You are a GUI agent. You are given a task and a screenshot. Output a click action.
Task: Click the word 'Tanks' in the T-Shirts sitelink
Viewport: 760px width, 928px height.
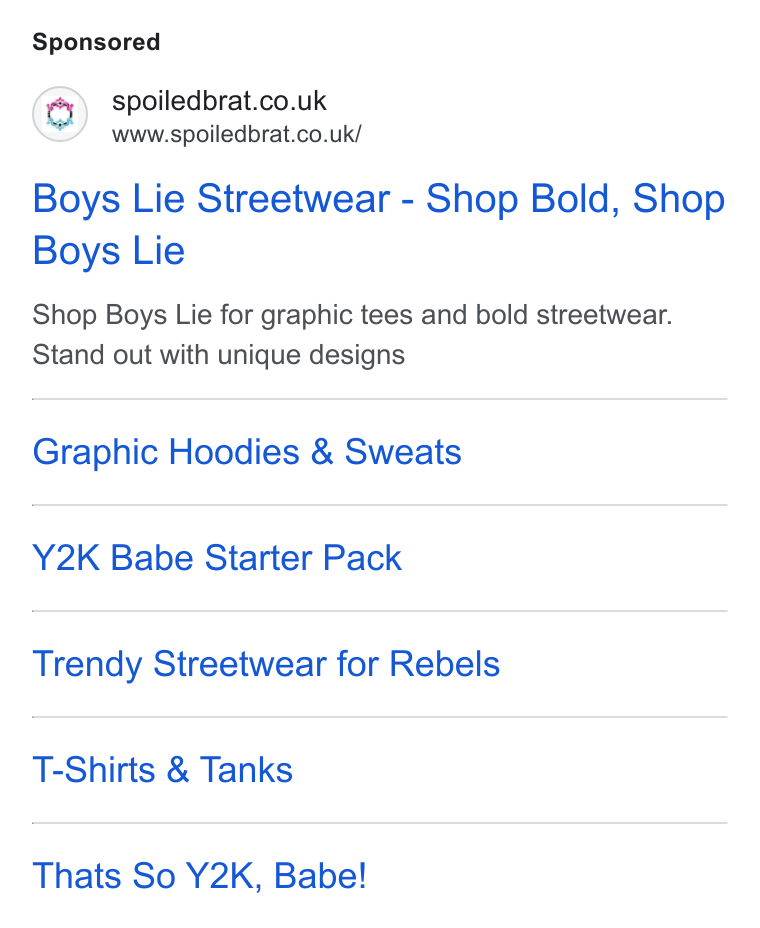(x=246, y=770)
